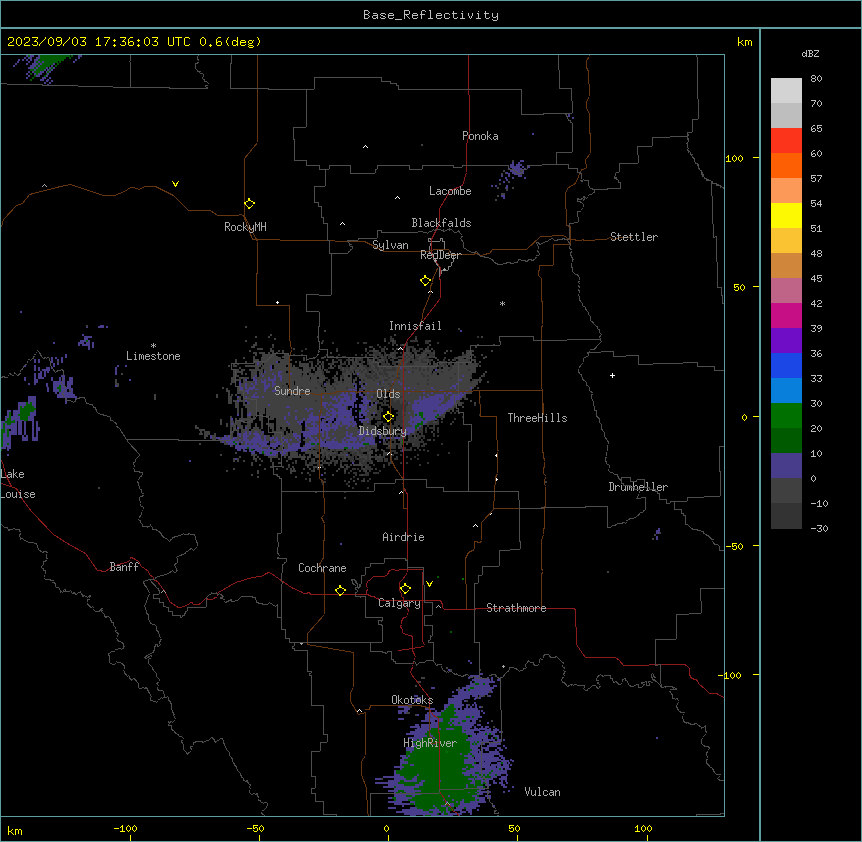
Task: Click the Banff label
Action: (124, 567)
